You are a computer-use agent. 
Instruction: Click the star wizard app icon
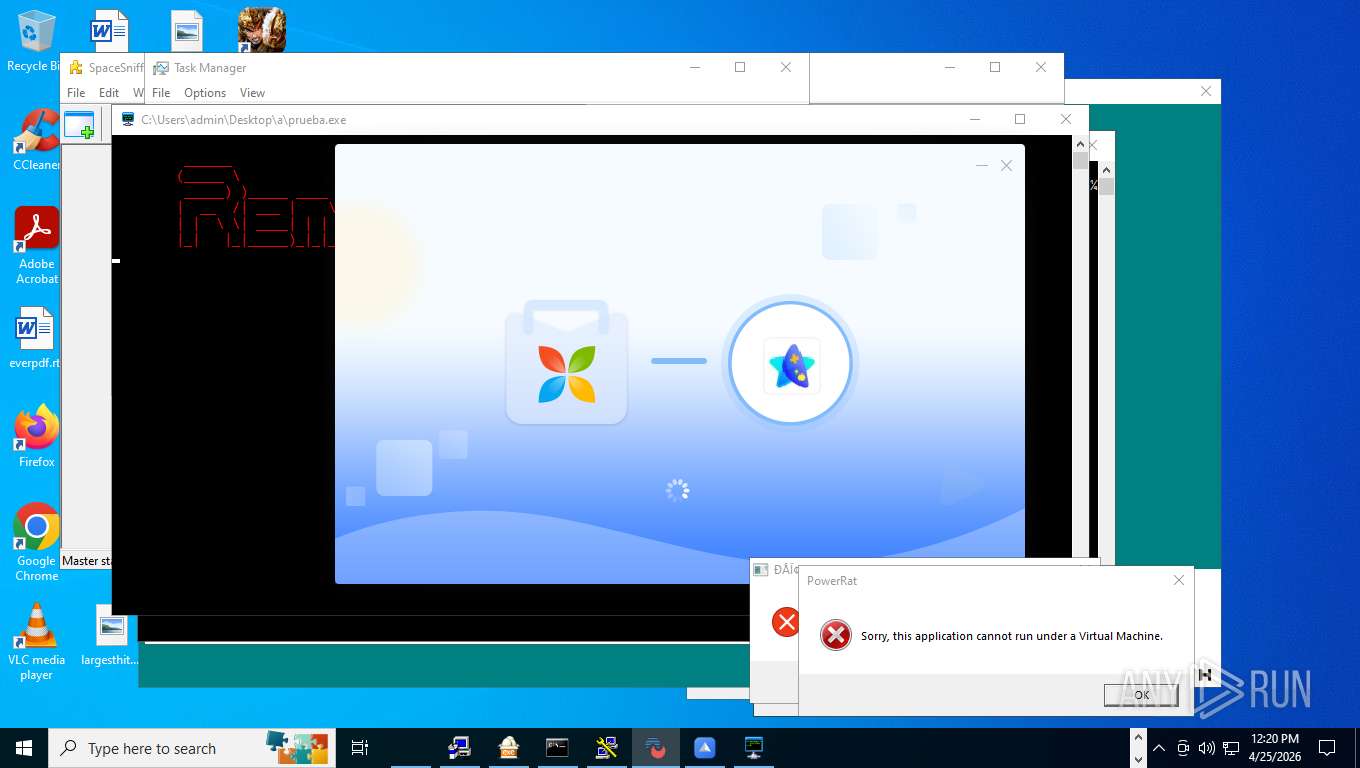791,365
